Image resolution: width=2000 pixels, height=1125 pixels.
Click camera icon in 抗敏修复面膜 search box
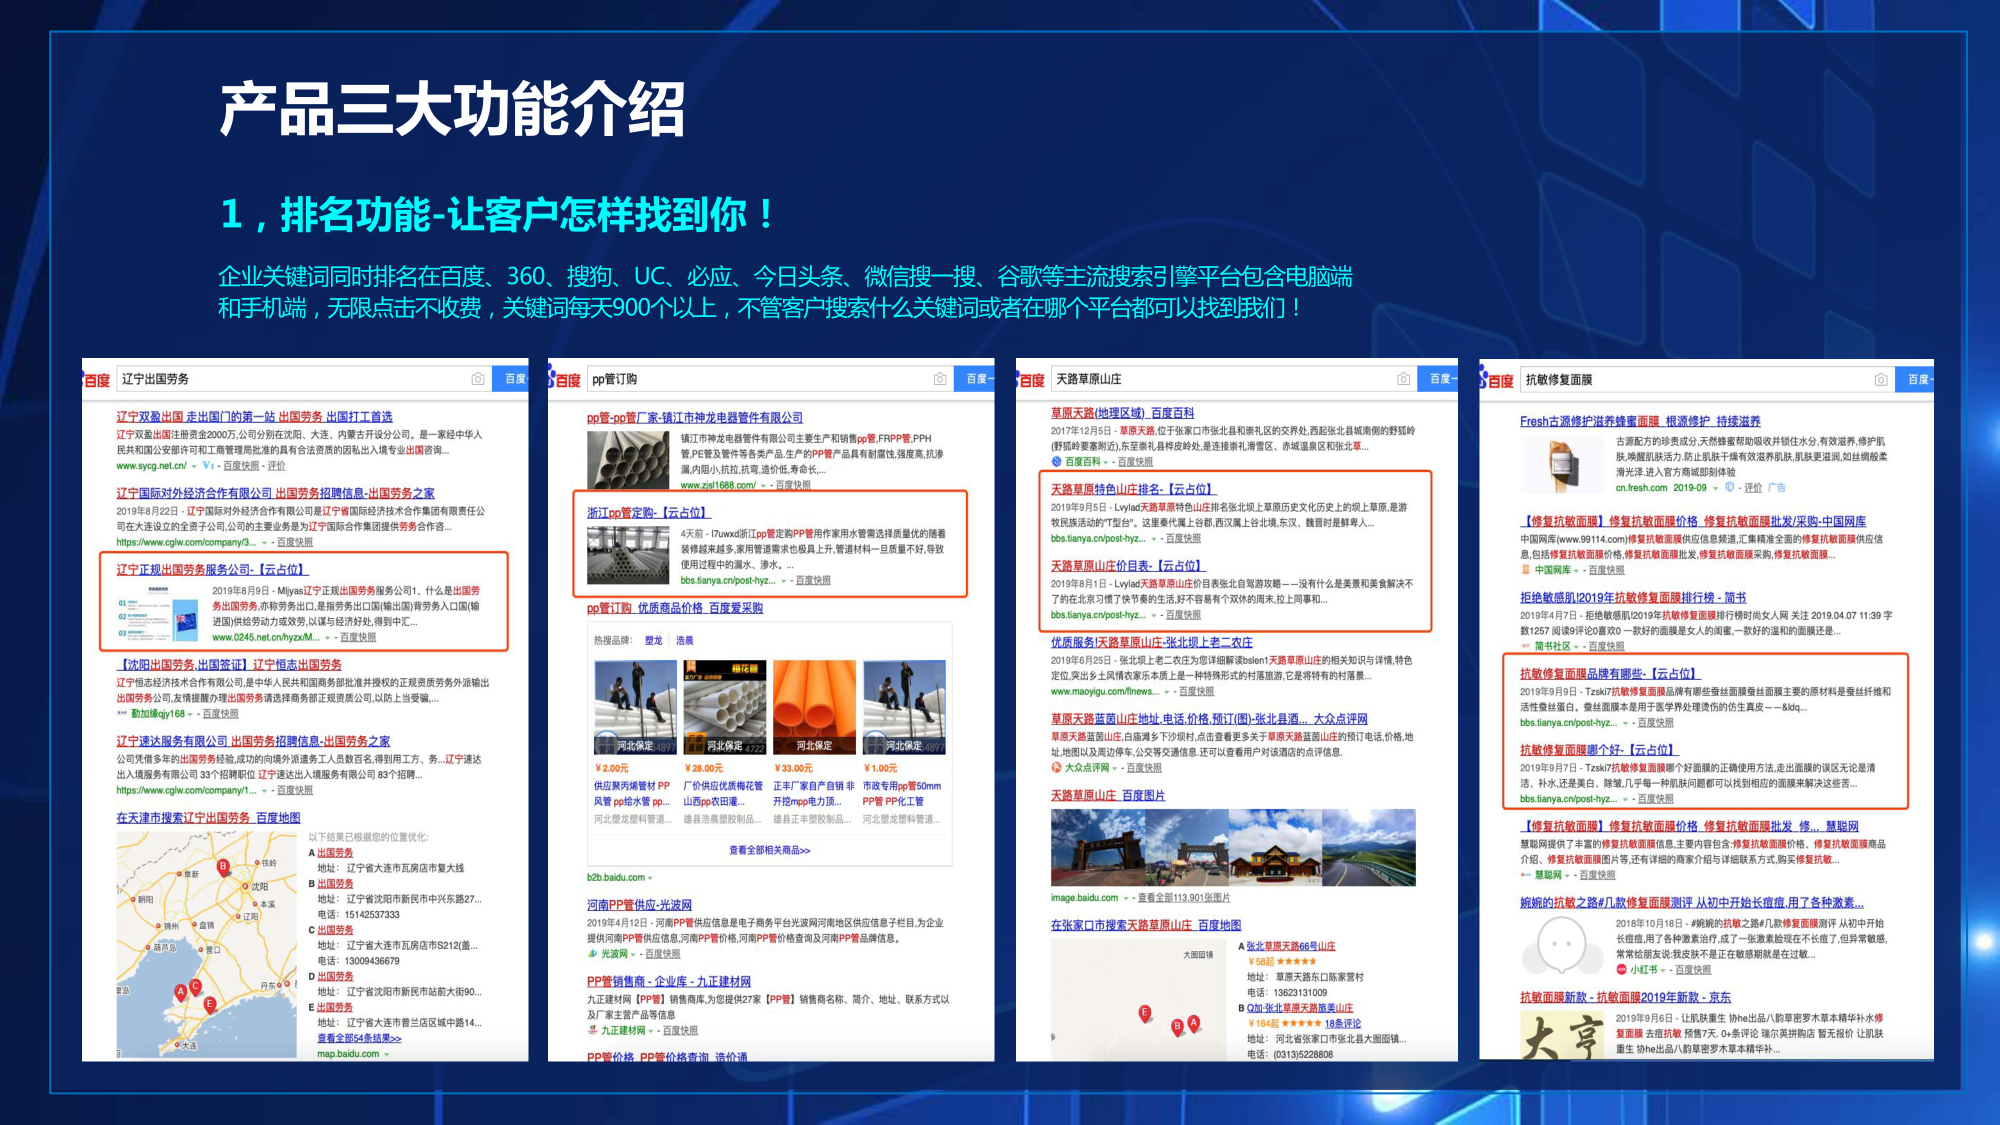(1881, 380)
